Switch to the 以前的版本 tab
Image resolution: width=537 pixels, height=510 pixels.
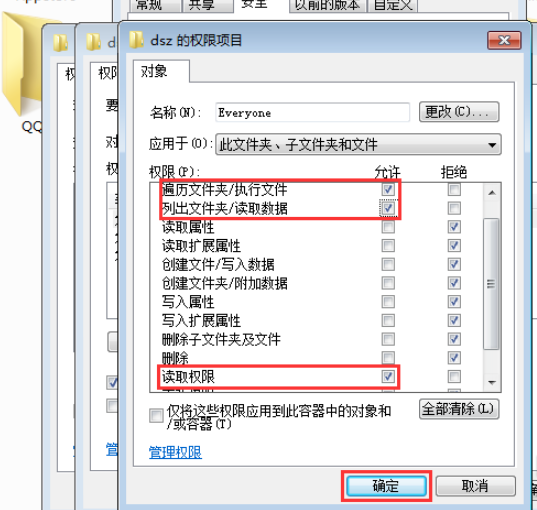pos(327,5)
